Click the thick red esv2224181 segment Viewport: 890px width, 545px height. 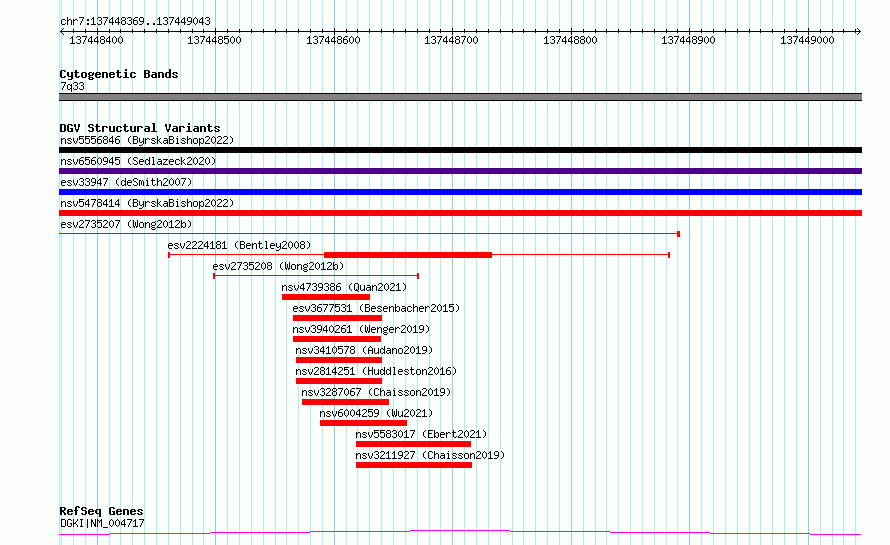[x=408, y=255]
